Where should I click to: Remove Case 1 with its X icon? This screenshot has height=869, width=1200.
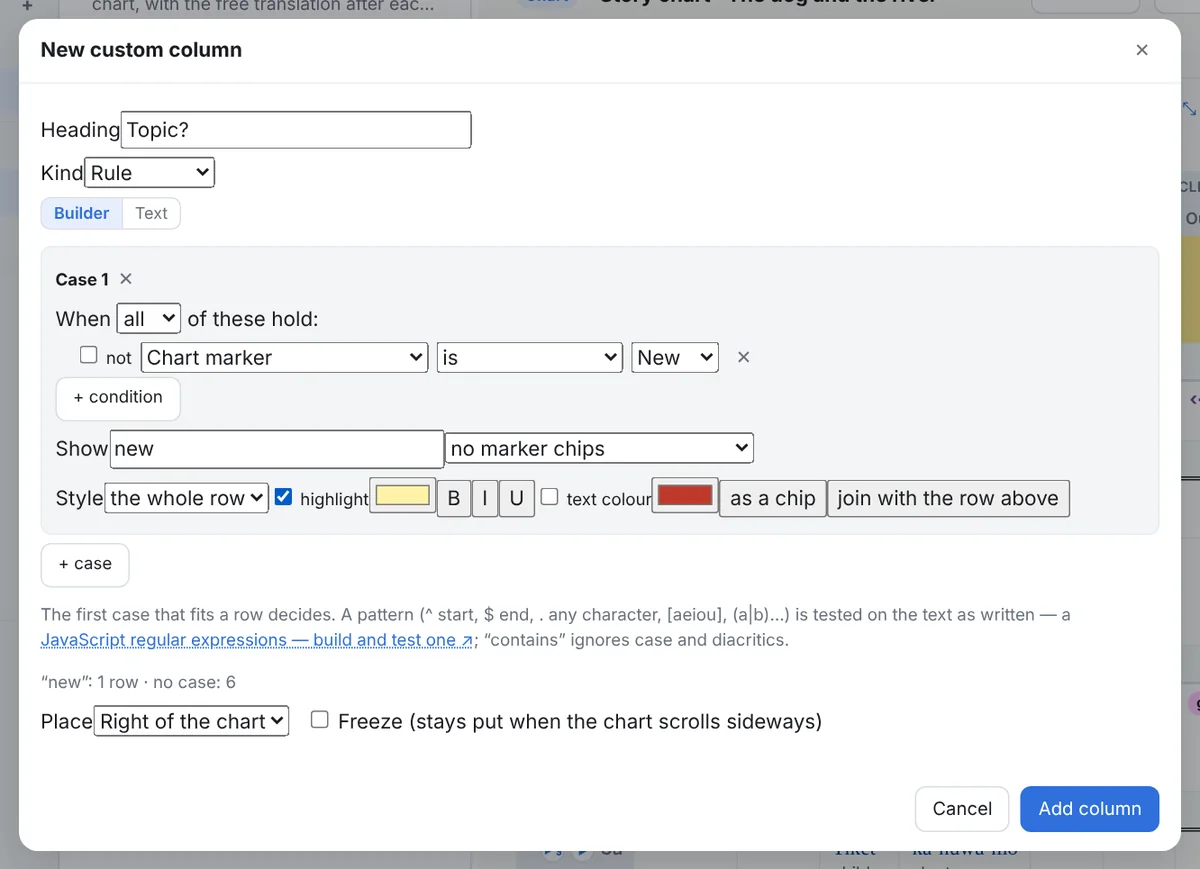126,279
